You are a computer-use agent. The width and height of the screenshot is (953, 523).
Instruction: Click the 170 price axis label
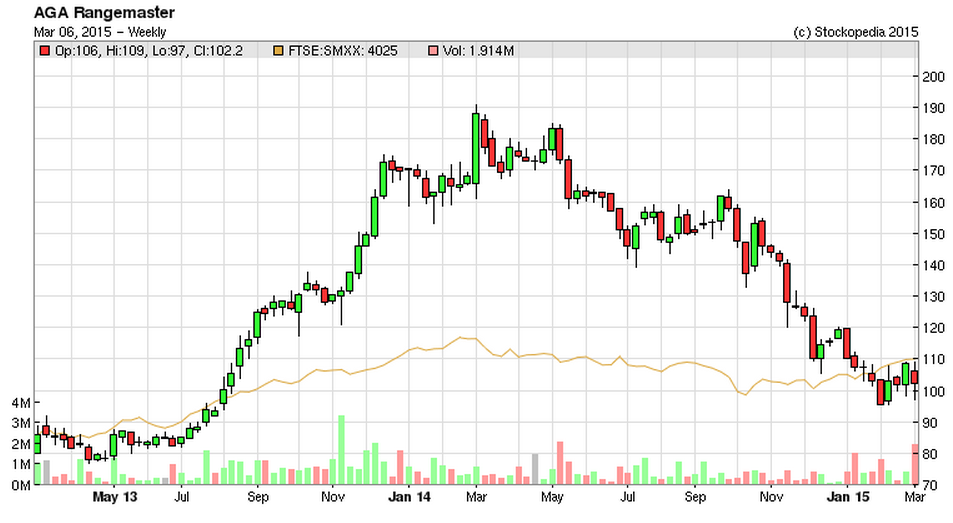933,171
